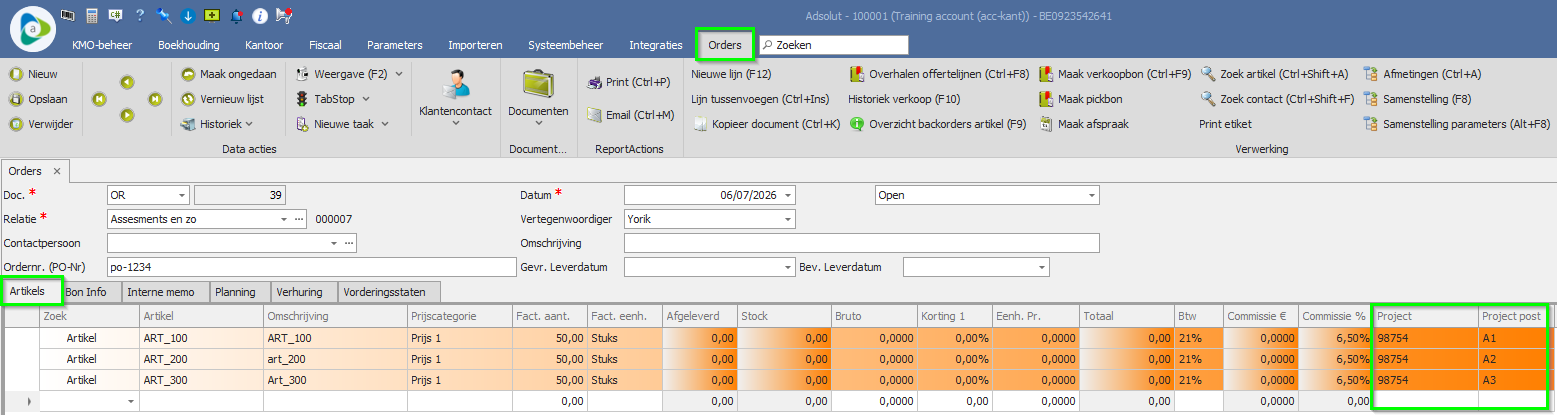Click the blue download arrow icon

pos(187,15)
